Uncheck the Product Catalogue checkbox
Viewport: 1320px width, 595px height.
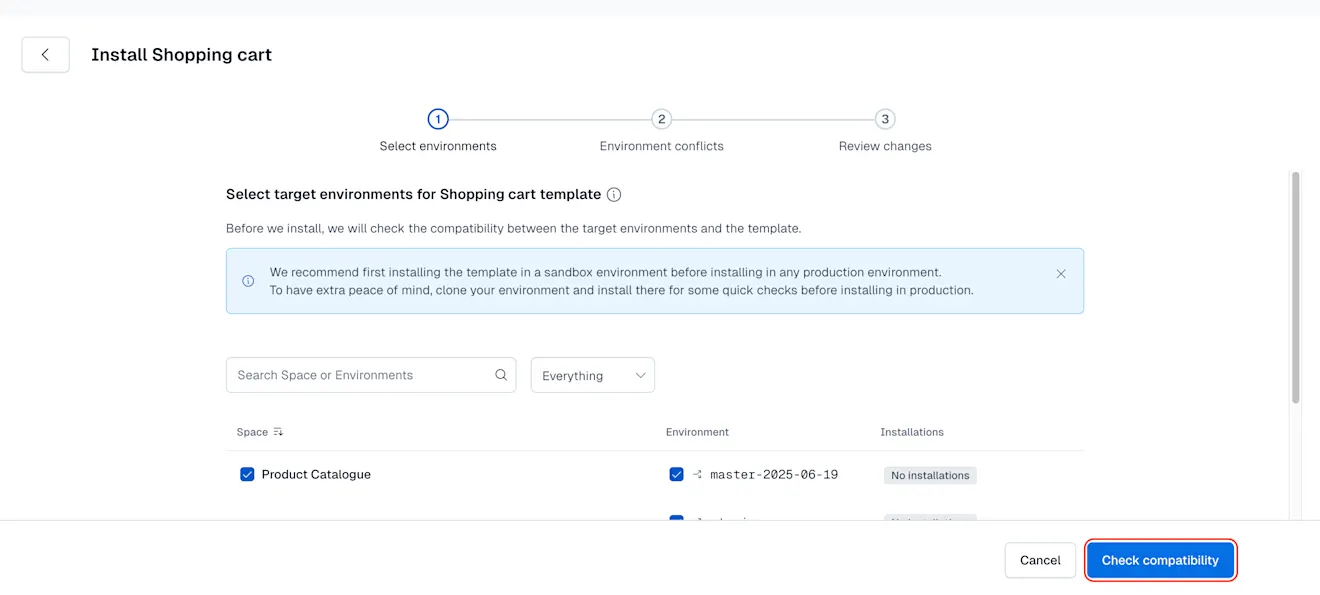pyautogui.click(x=246, y=474)
